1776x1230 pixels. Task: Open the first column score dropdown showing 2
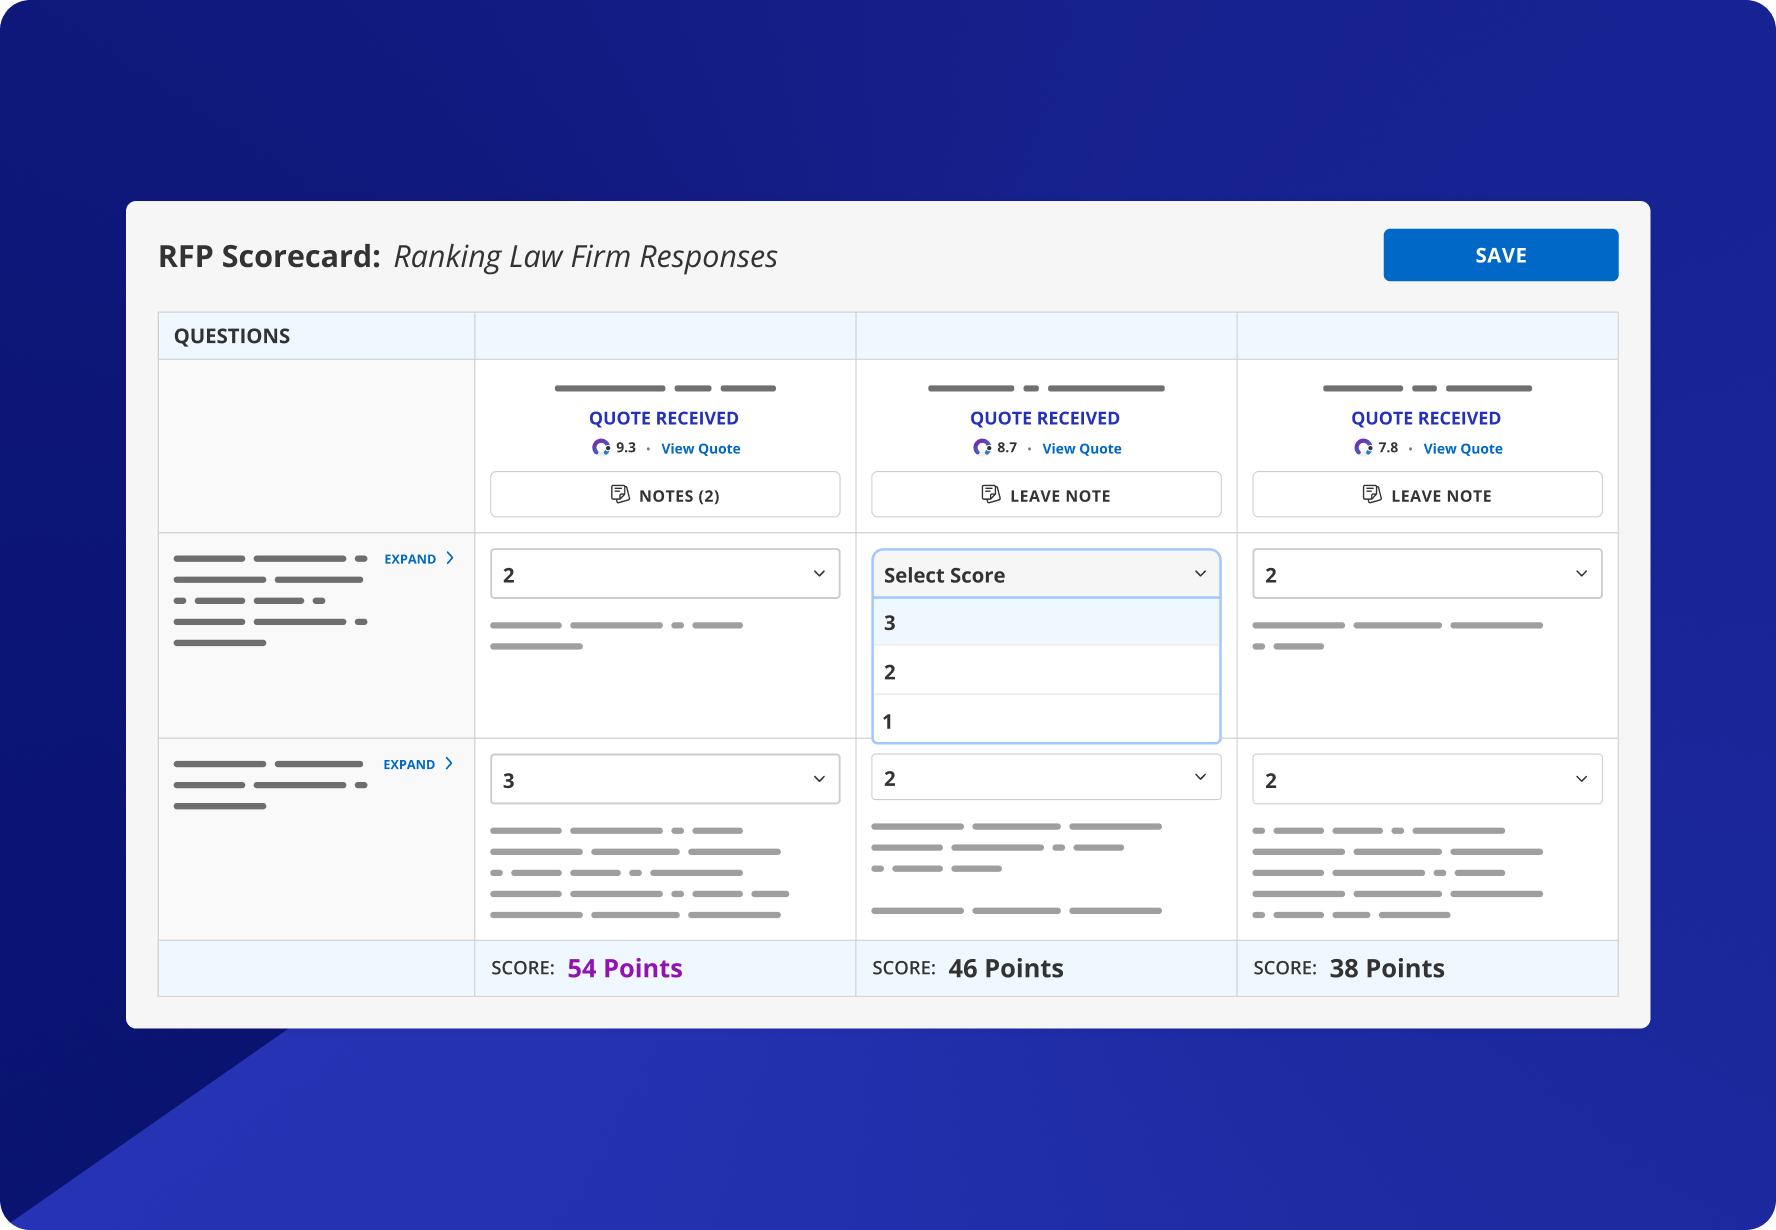coord(663,573)
